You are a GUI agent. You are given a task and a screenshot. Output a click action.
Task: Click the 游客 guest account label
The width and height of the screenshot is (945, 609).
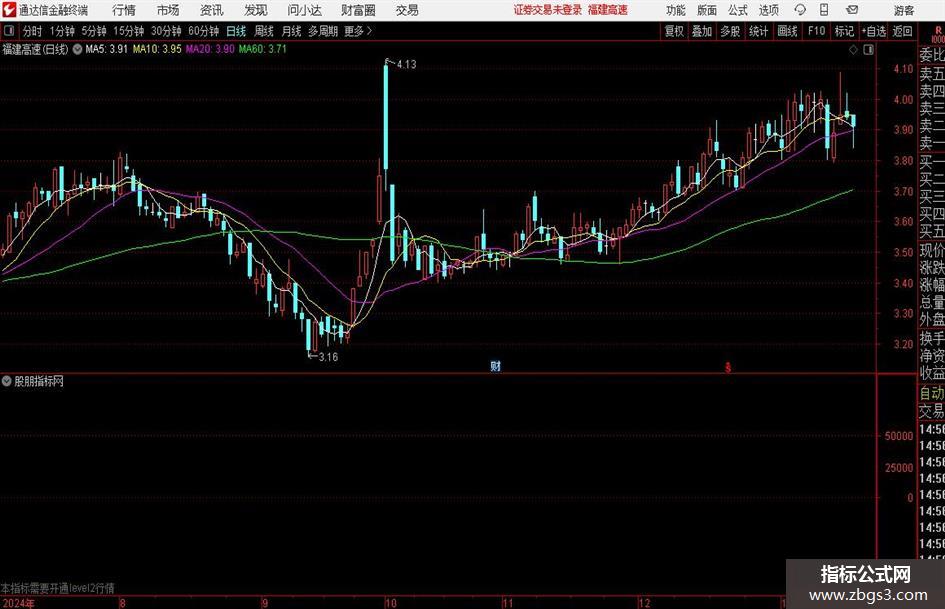click(x=904, y=10)
